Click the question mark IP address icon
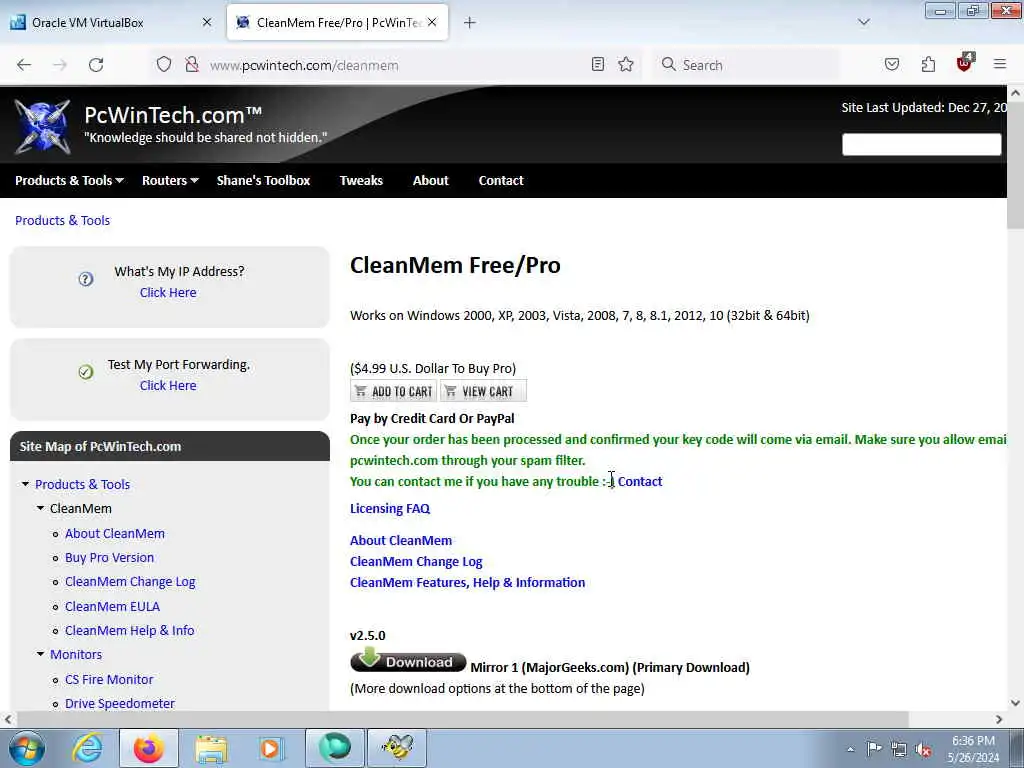 (86, 280)
